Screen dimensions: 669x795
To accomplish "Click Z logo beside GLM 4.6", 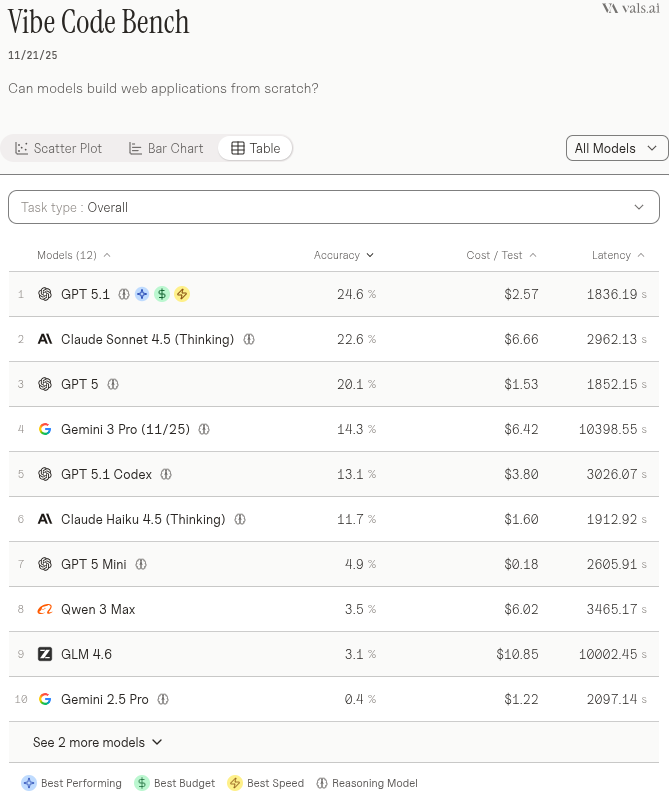I will coord(45,654).
